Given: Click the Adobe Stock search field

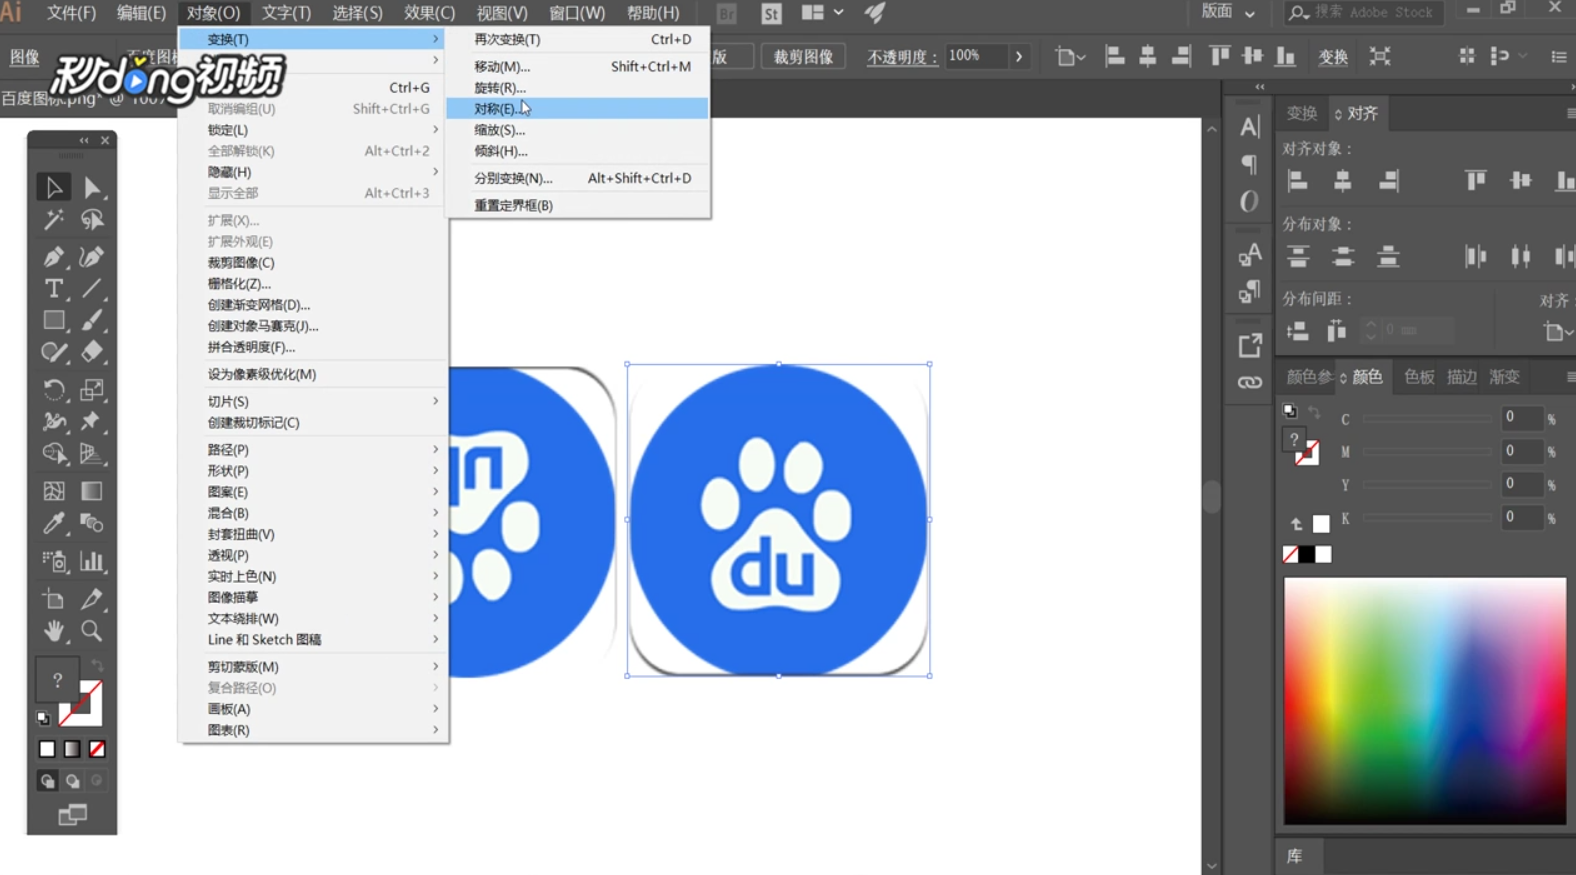Looking at the screenshot, I should [1362, 12].
